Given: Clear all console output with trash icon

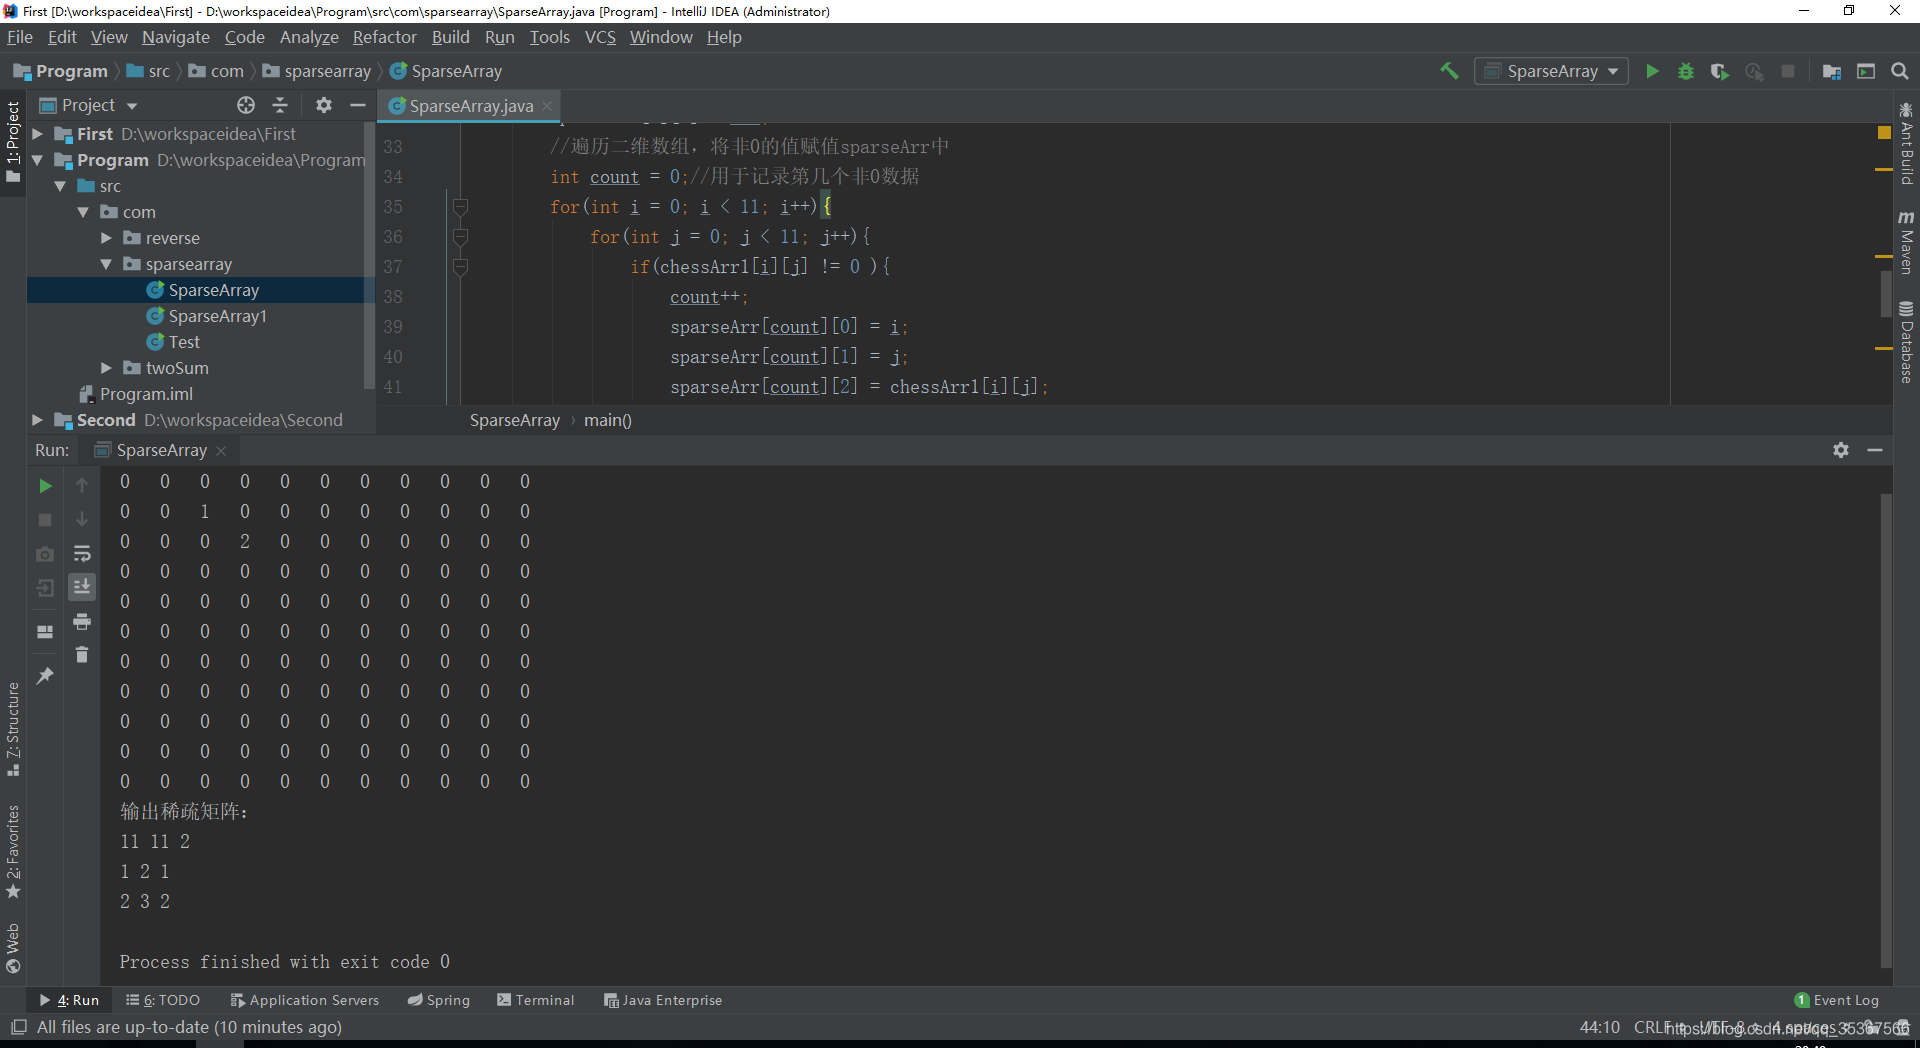Looking at the screenshot, I should [x=82, y=655].
